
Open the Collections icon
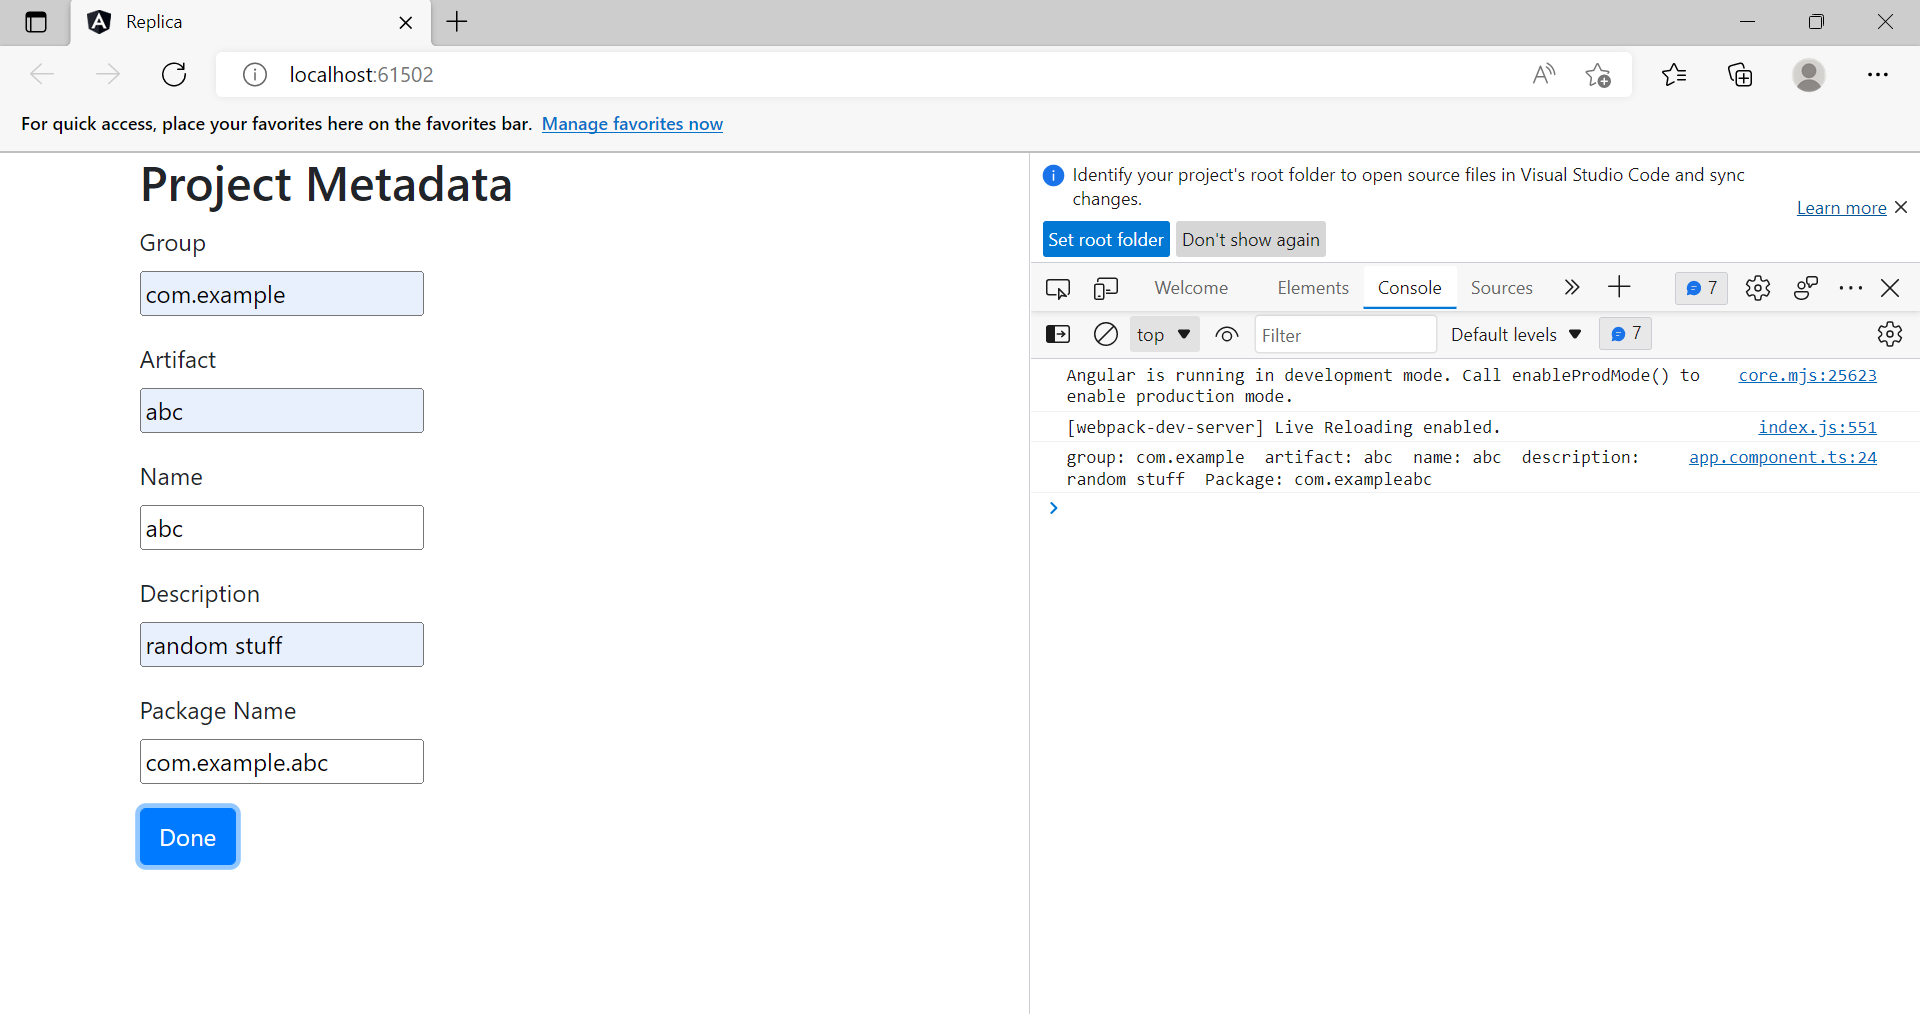point(1740,74)
